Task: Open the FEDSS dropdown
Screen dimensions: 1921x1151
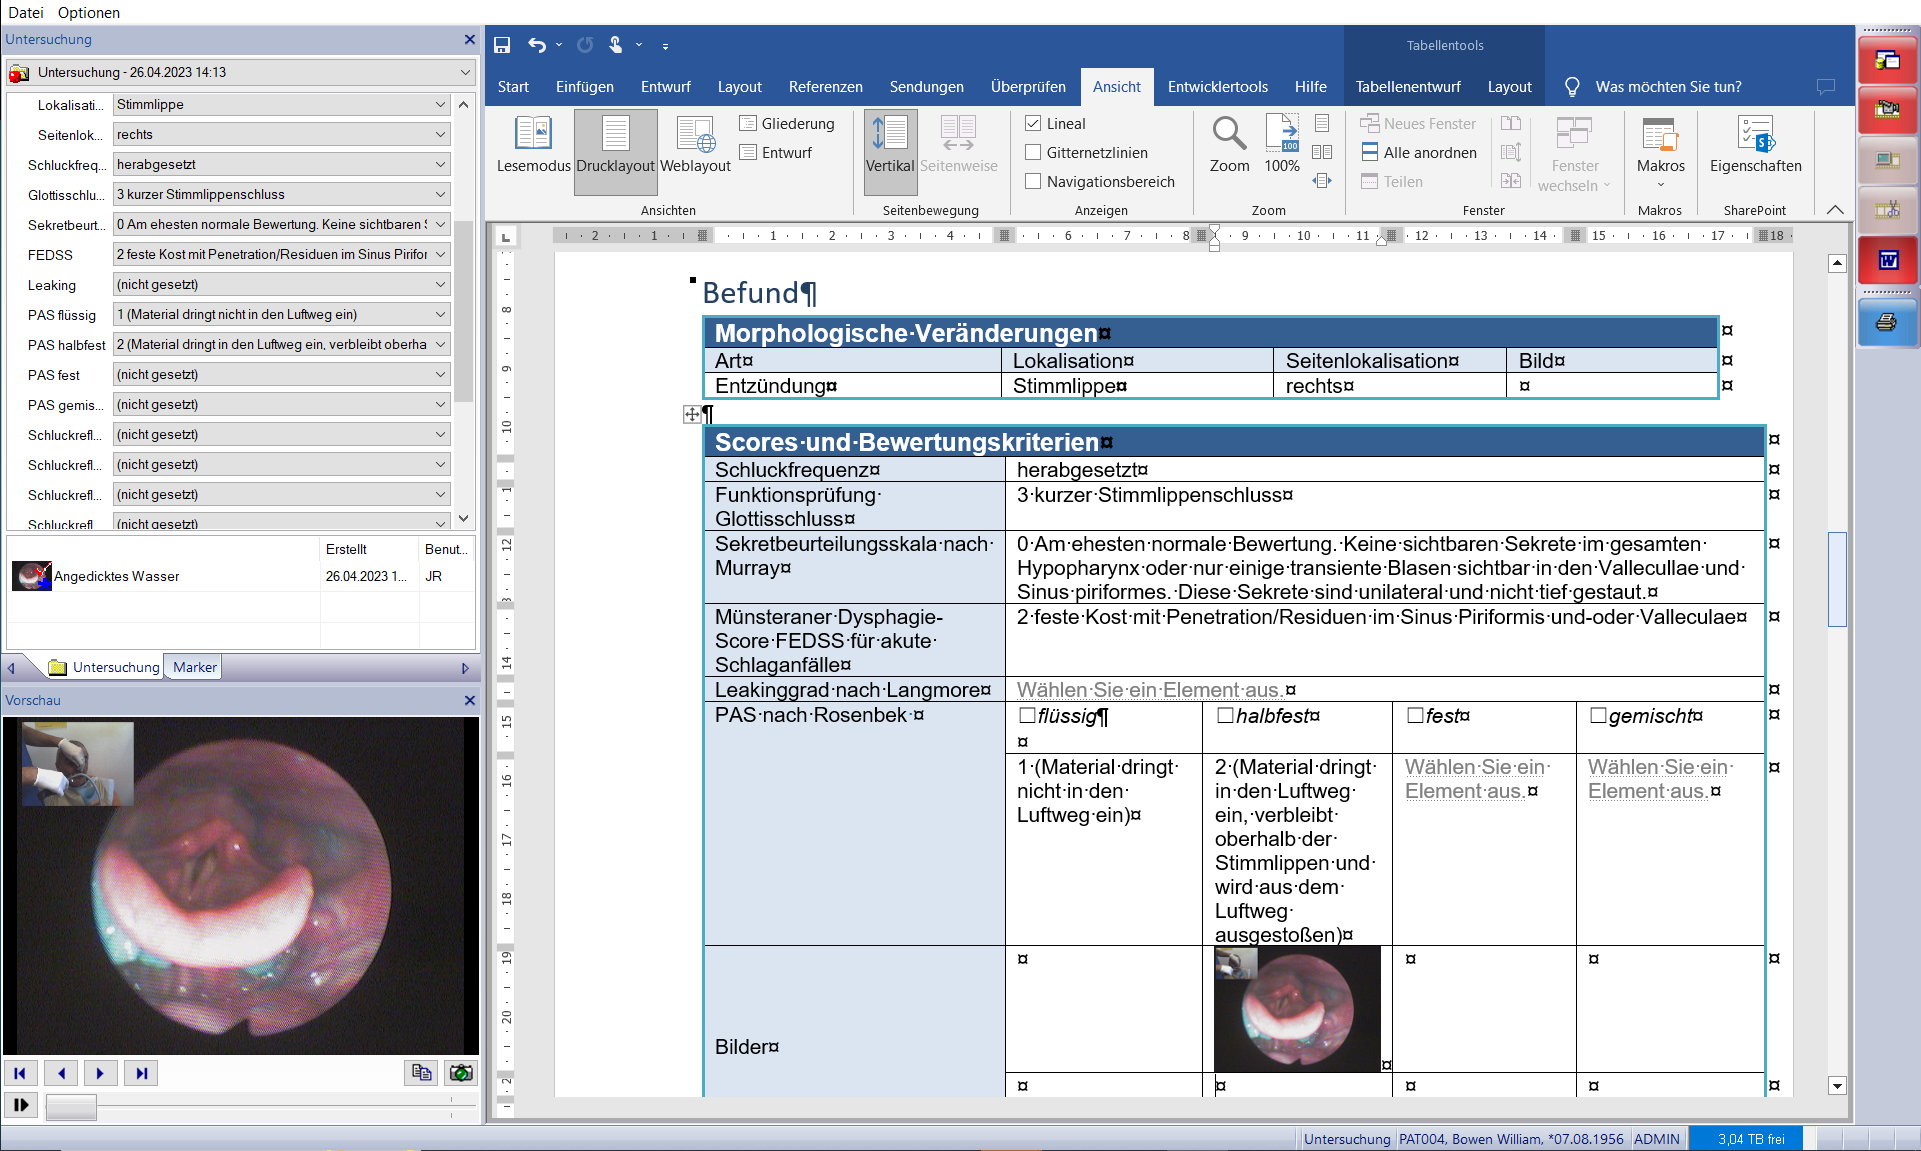Action: coord(440,254)
